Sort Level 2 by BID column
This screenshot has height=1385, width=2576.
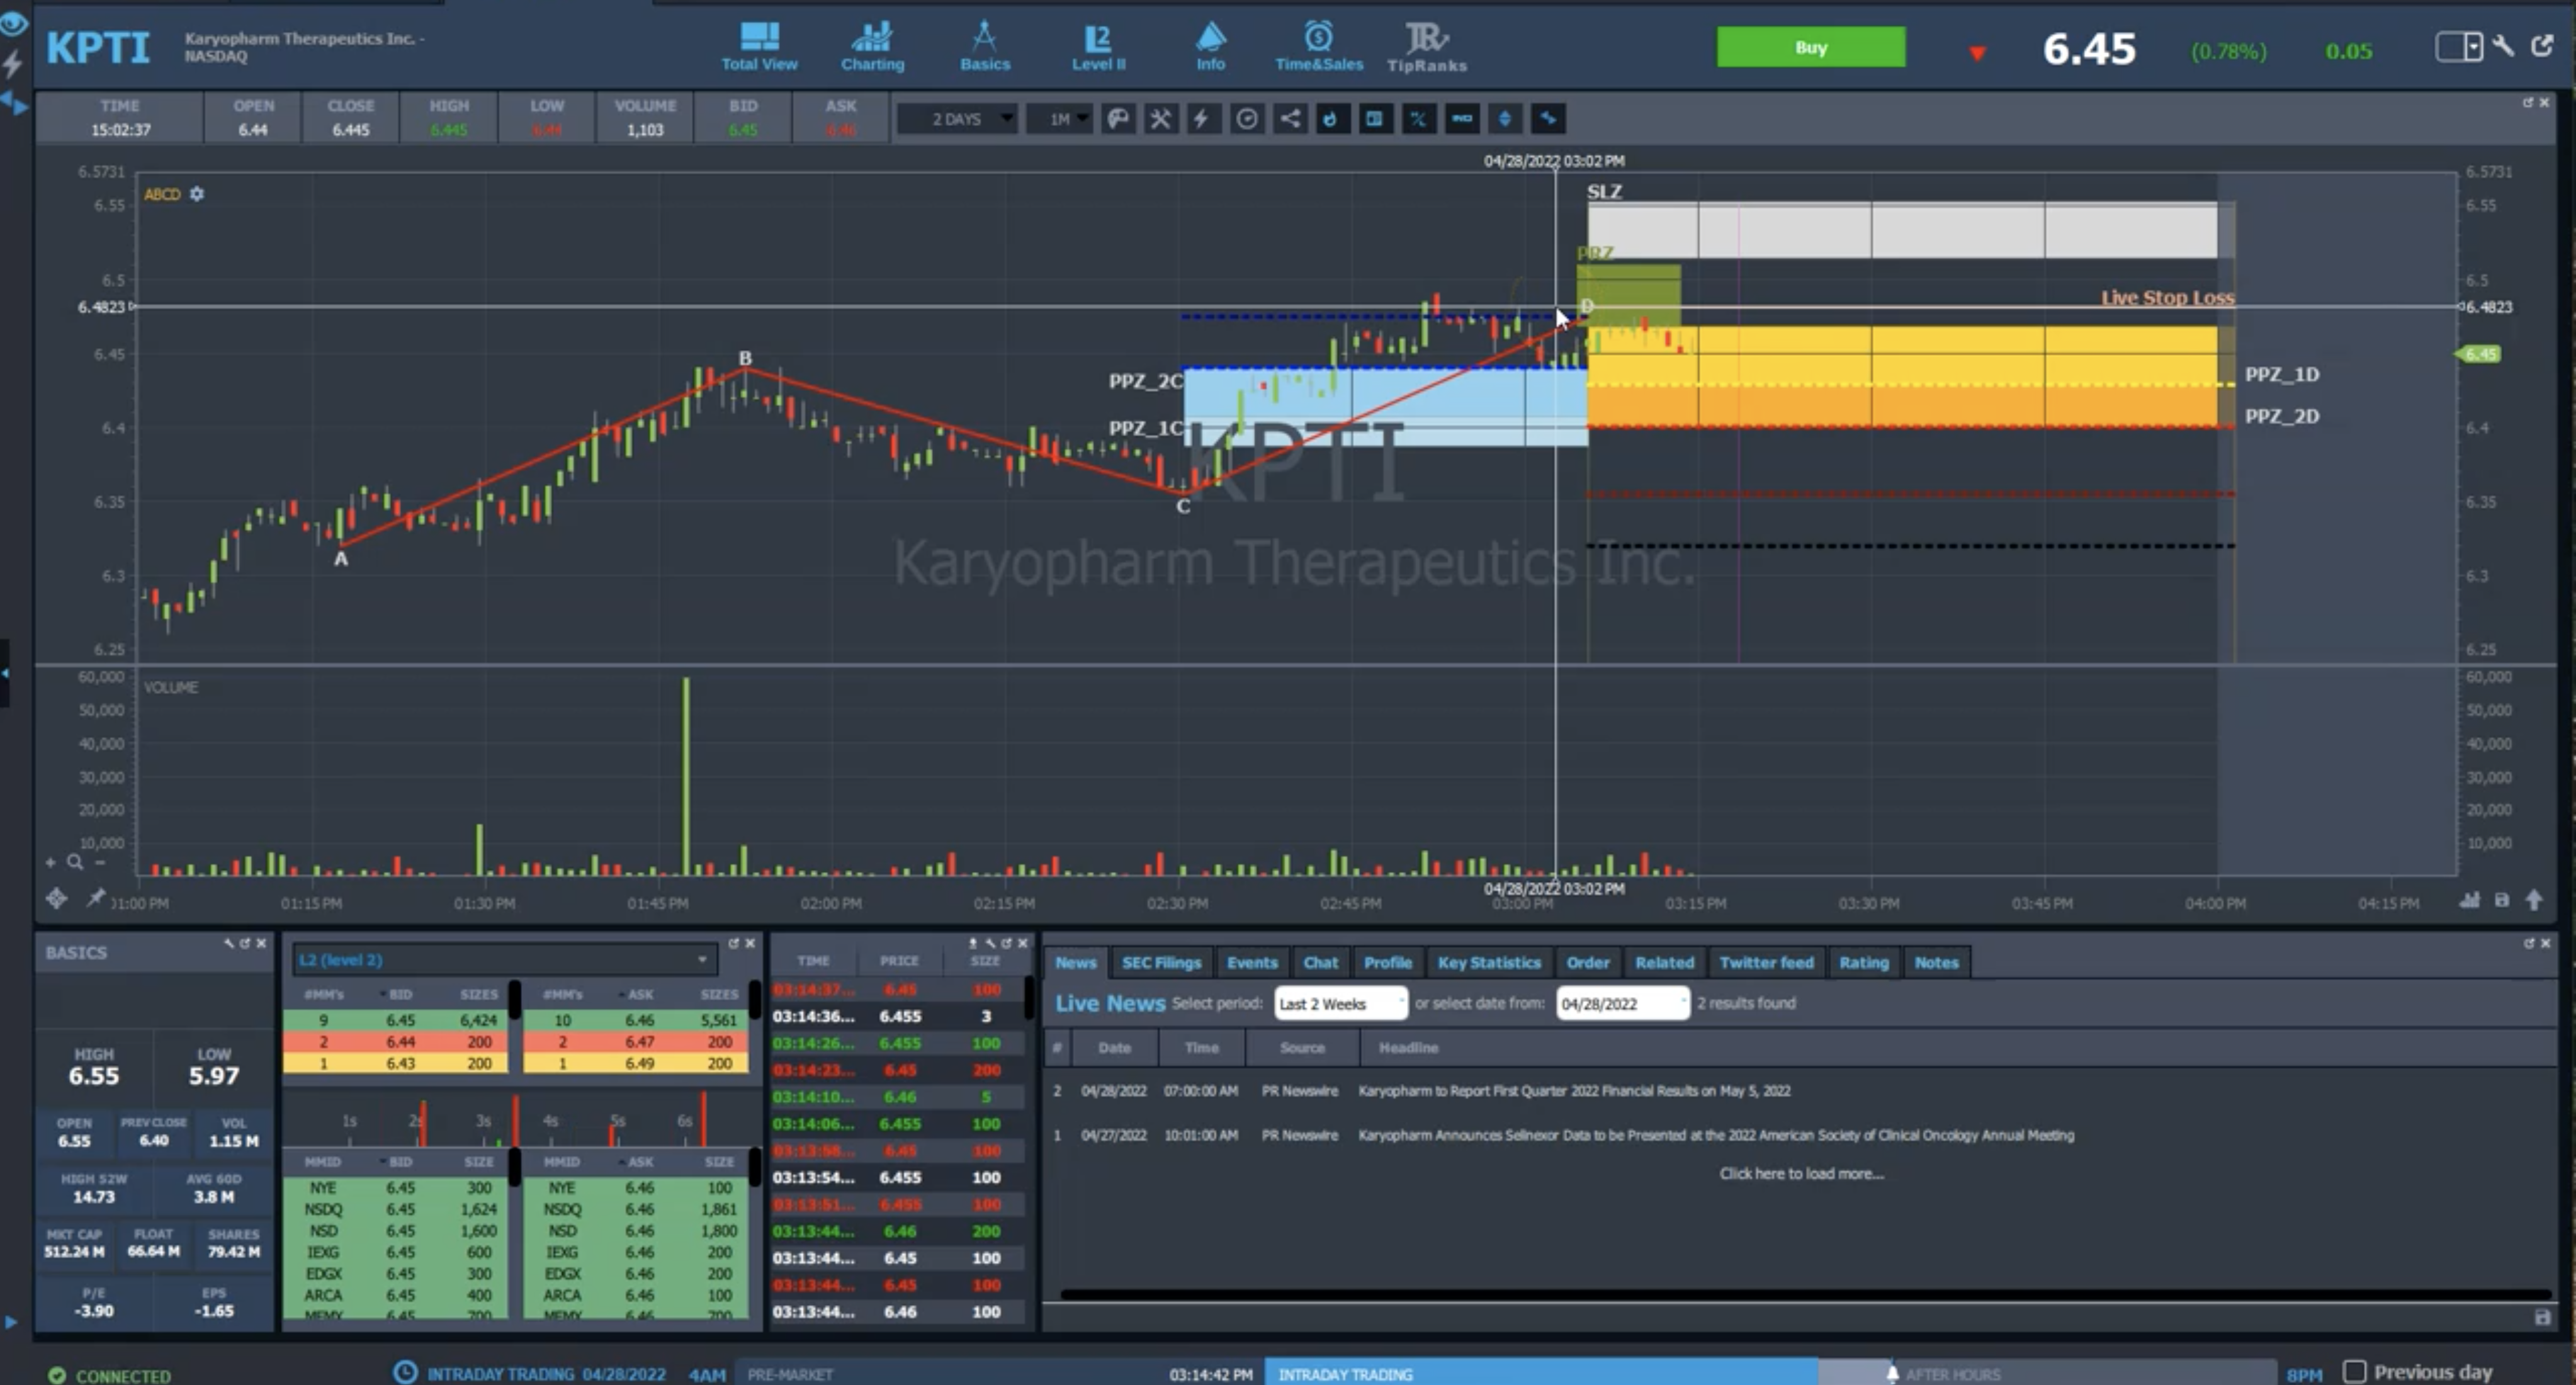coord(400,994)
